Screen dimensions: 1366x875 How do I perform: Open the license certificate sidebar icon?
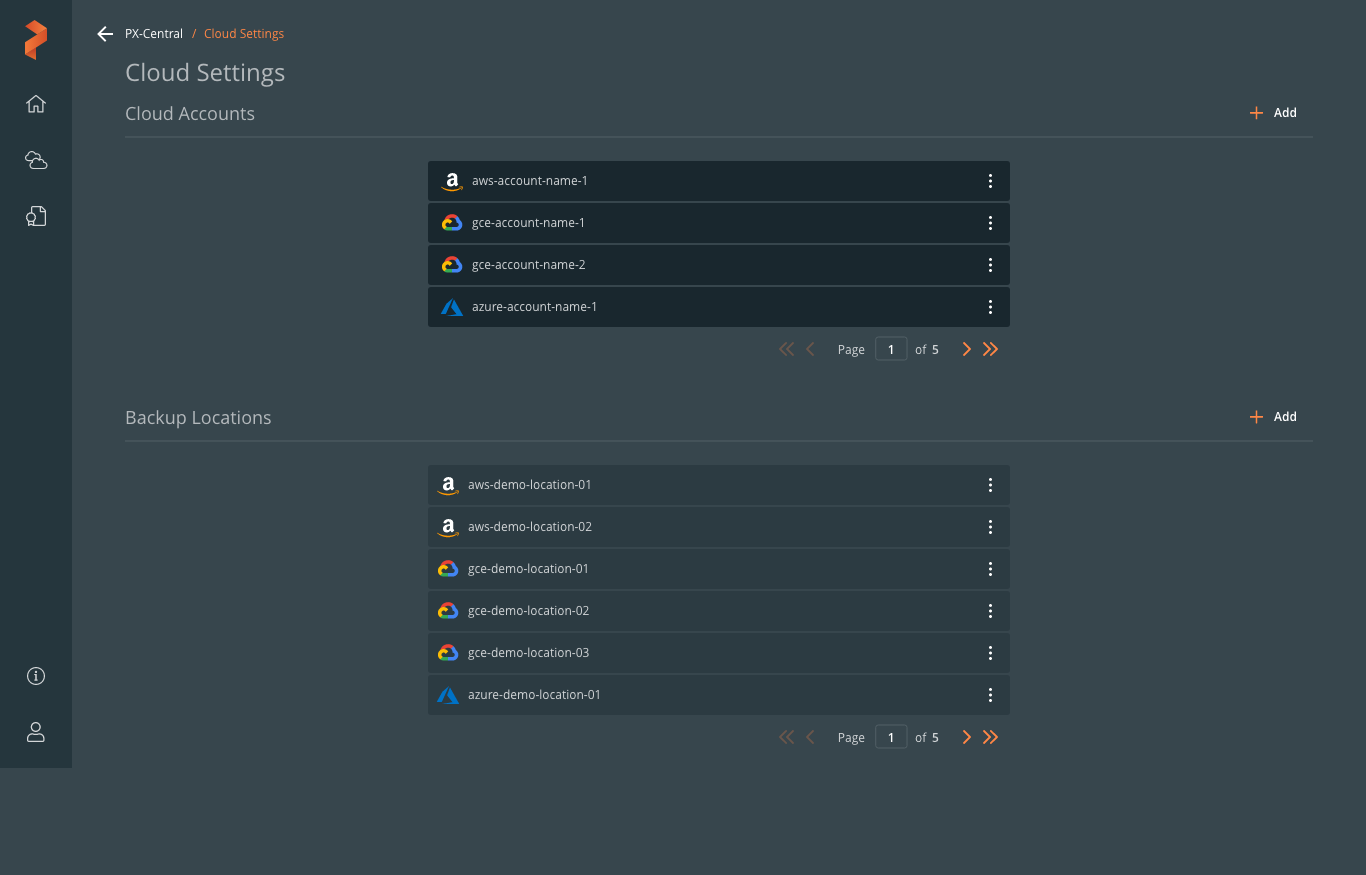click(36, 216)
